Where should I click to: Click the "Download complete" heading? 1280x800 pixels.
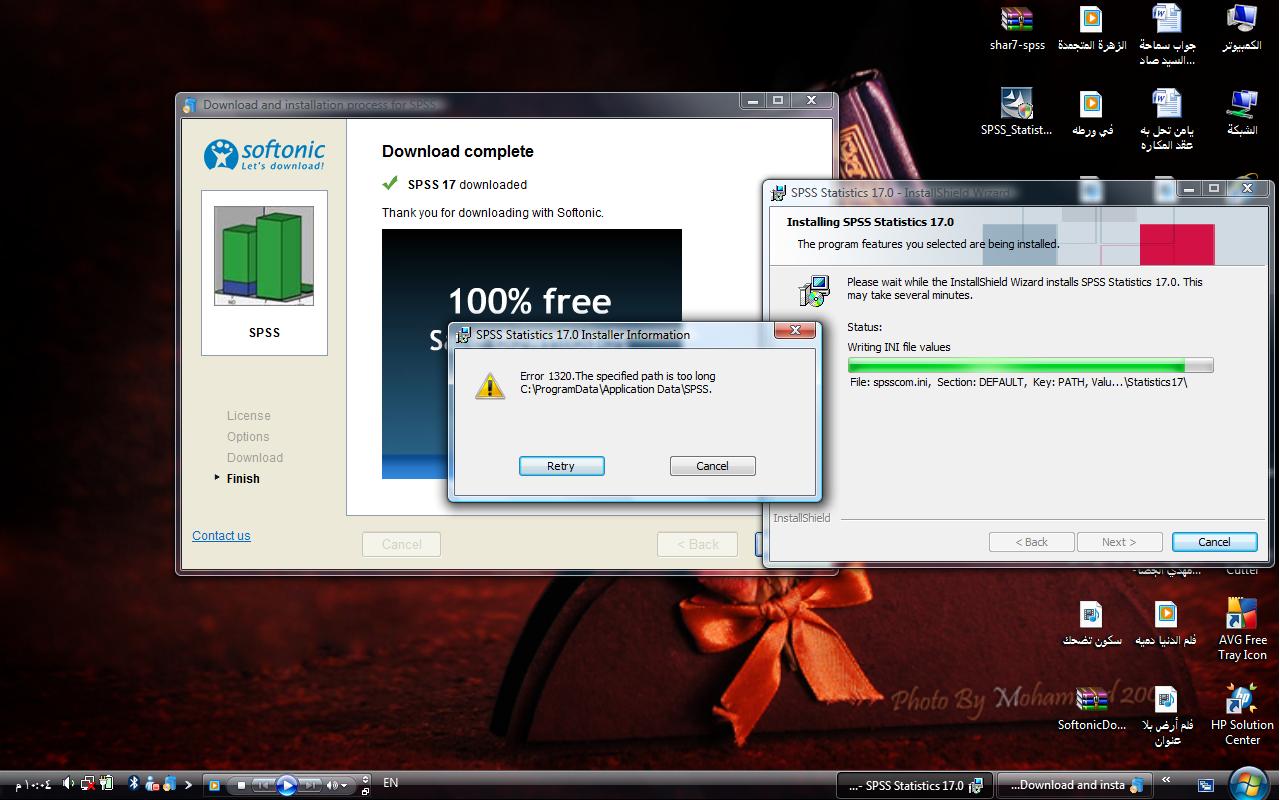[x=458, y=151]
